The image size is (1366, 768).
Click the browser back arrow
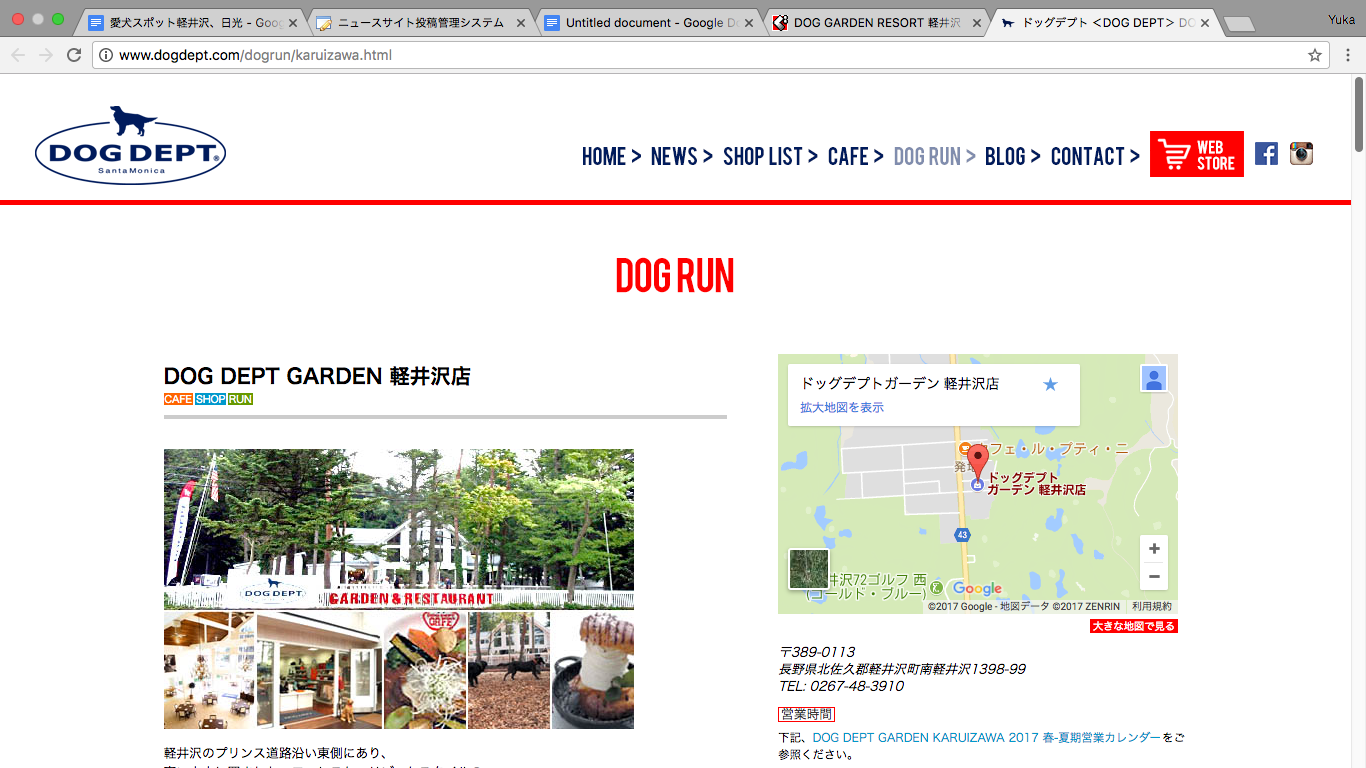17,55
